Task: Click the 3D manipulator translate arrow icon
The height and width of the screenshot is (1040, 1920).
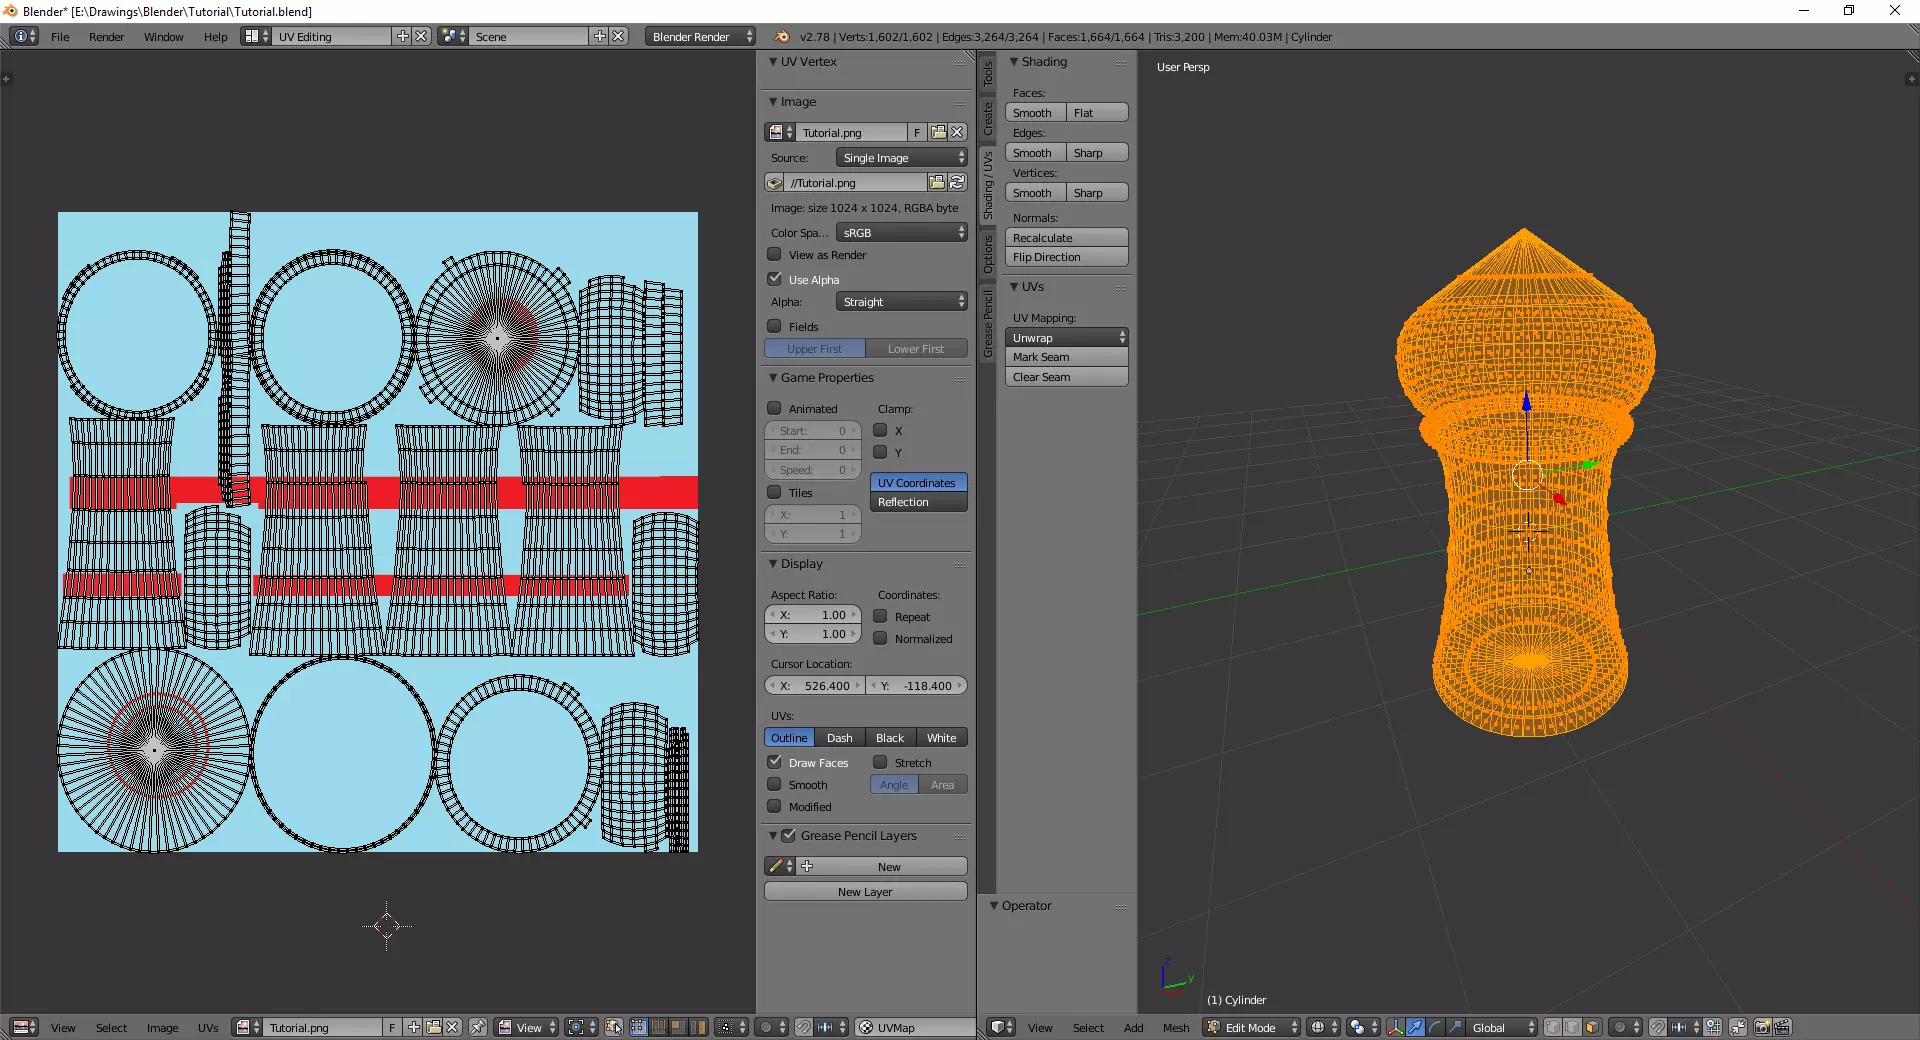Action: point(1415,1027)
